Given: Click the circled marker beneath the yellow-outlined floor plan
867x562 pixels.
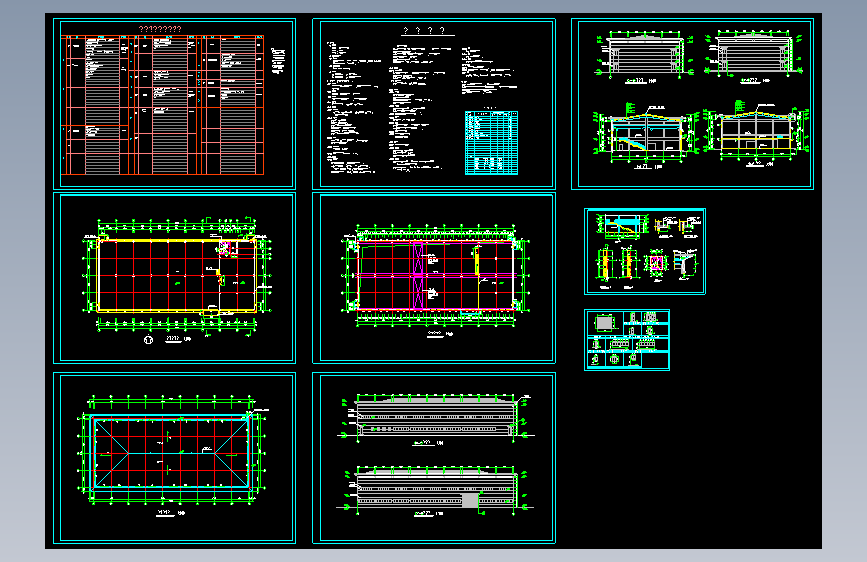Looking at the screenshot, I should pos(148,340).
